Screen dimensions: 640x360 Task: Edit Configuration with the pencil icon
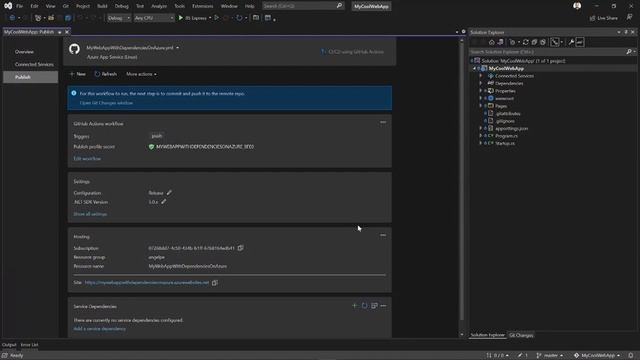[169, 193]
